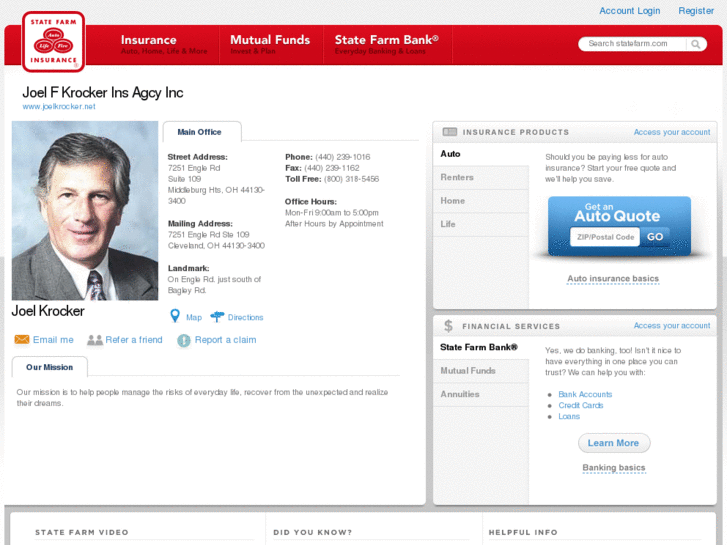The image size is (727, 545).
Task: Switch to the Life insurance tab
Action: point(481,224)
